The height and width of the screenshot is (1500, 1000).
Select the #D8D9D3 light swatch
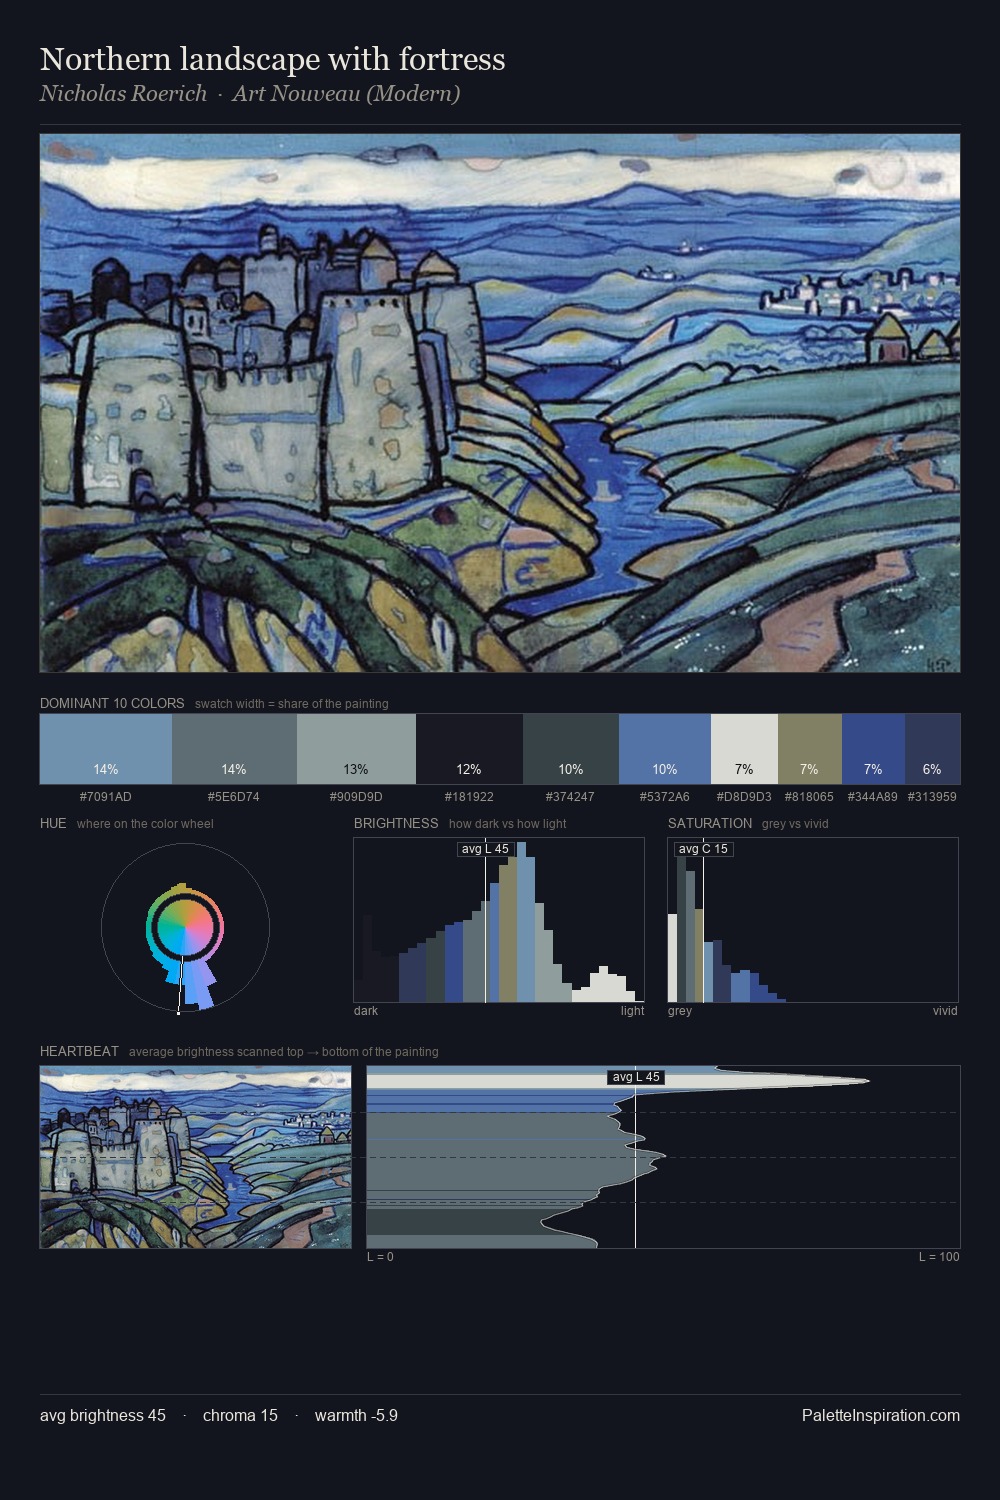coord(744,748)
